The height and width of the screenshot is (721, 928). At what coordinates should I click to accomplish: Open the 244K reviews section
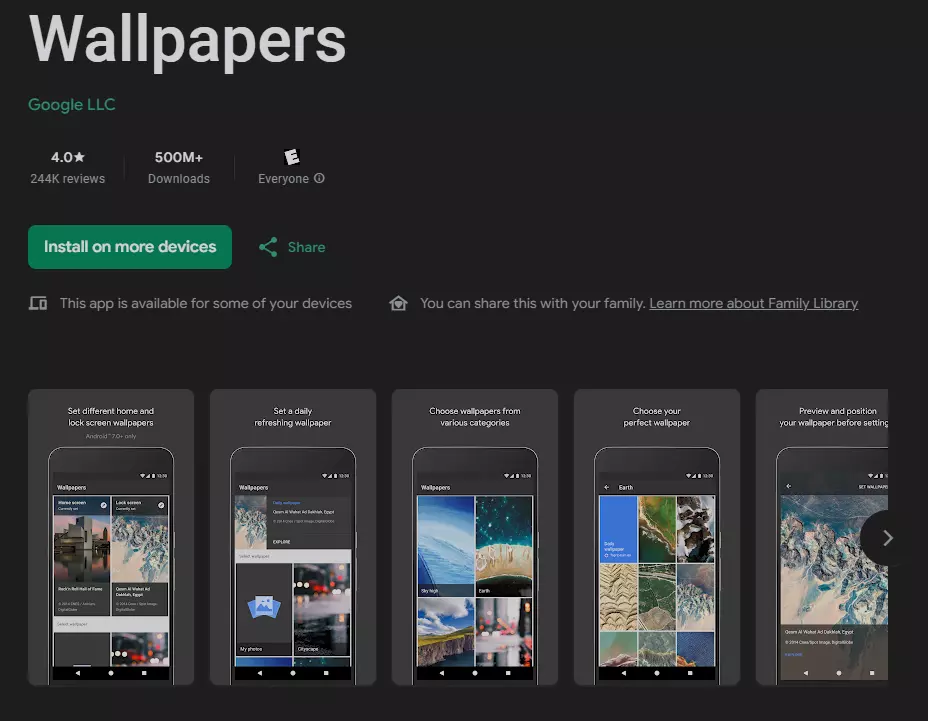coord(68,179)
